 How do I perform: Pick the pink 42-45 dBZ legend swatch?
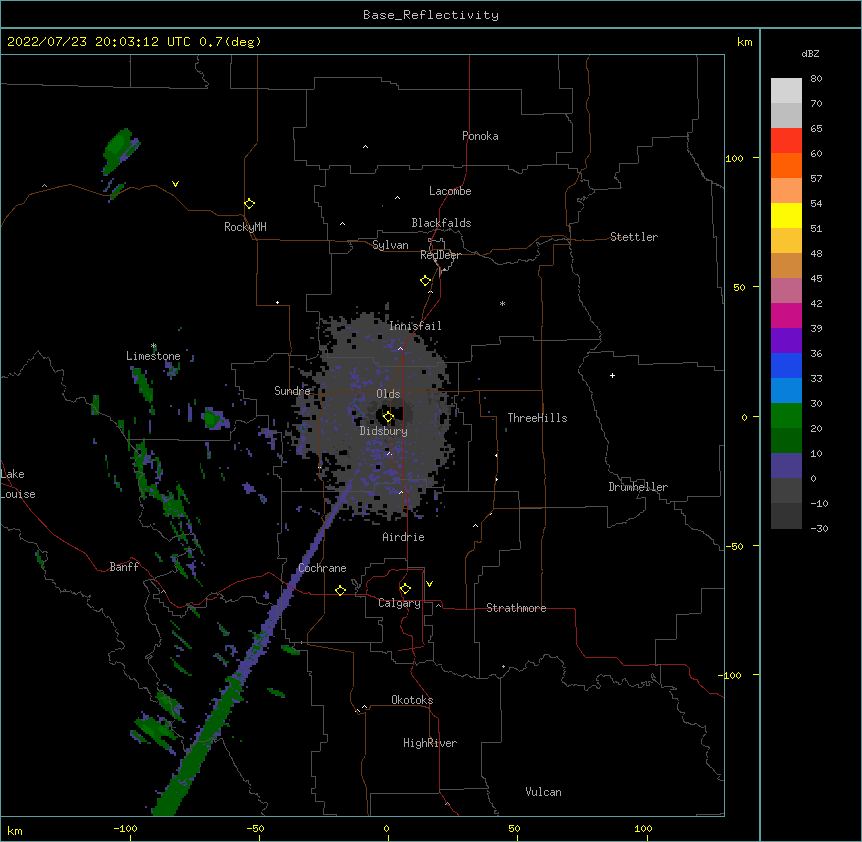[x=786, y=290]
